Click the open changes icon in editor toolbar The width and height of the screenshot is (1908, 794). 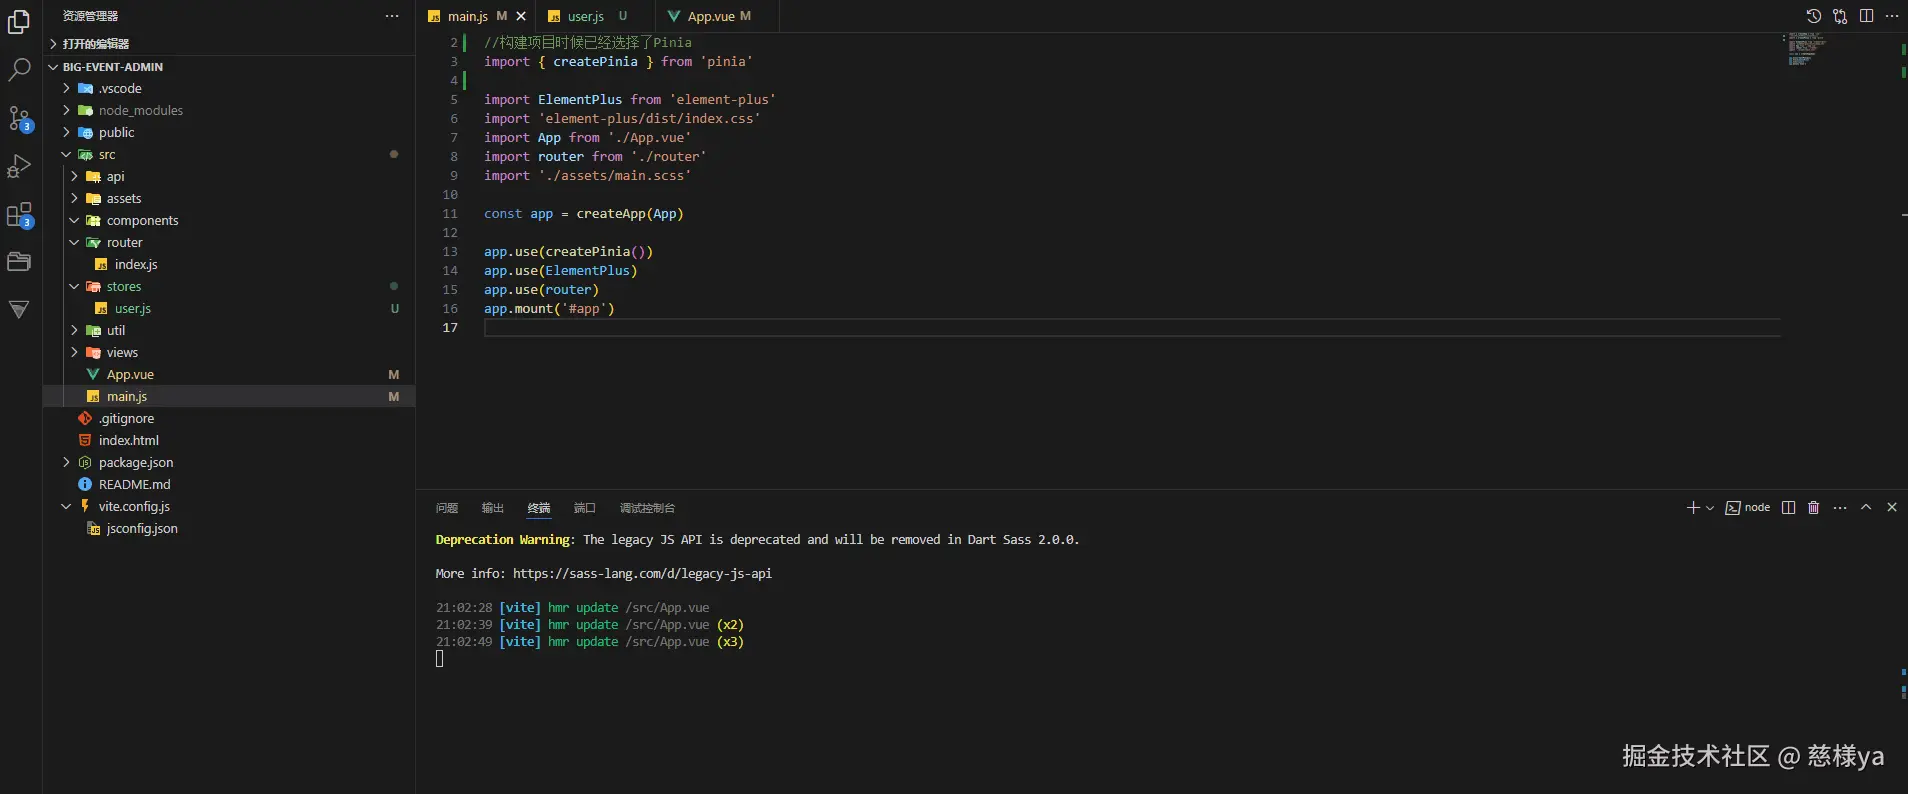point(1840,16)
